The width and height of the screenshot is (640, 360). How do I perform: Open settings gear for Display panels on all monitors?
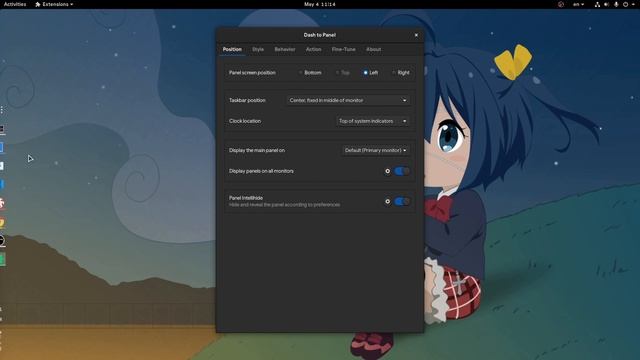(387, 171)
